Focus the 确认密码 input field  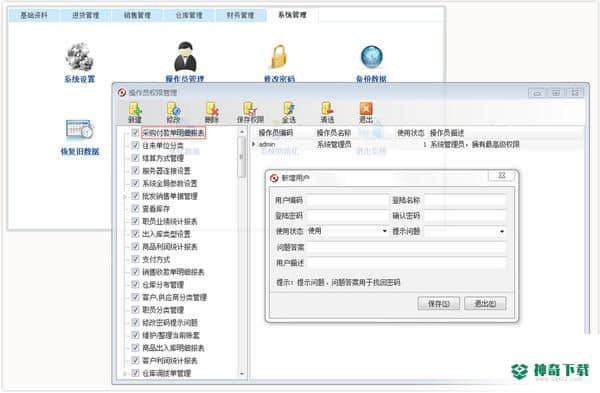coord(465,216)
